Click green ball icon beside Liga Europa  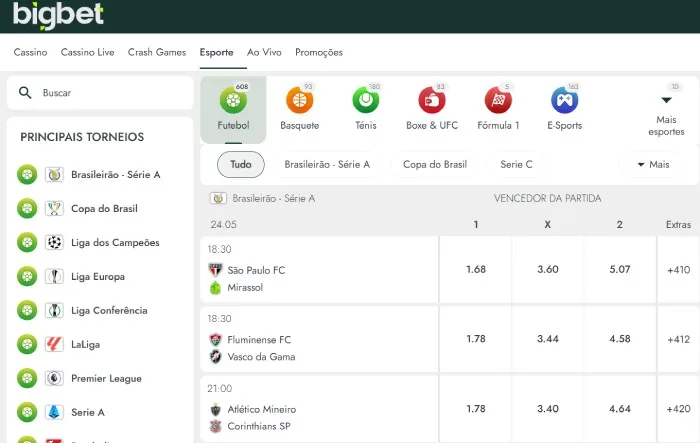[x=27, y=276]
